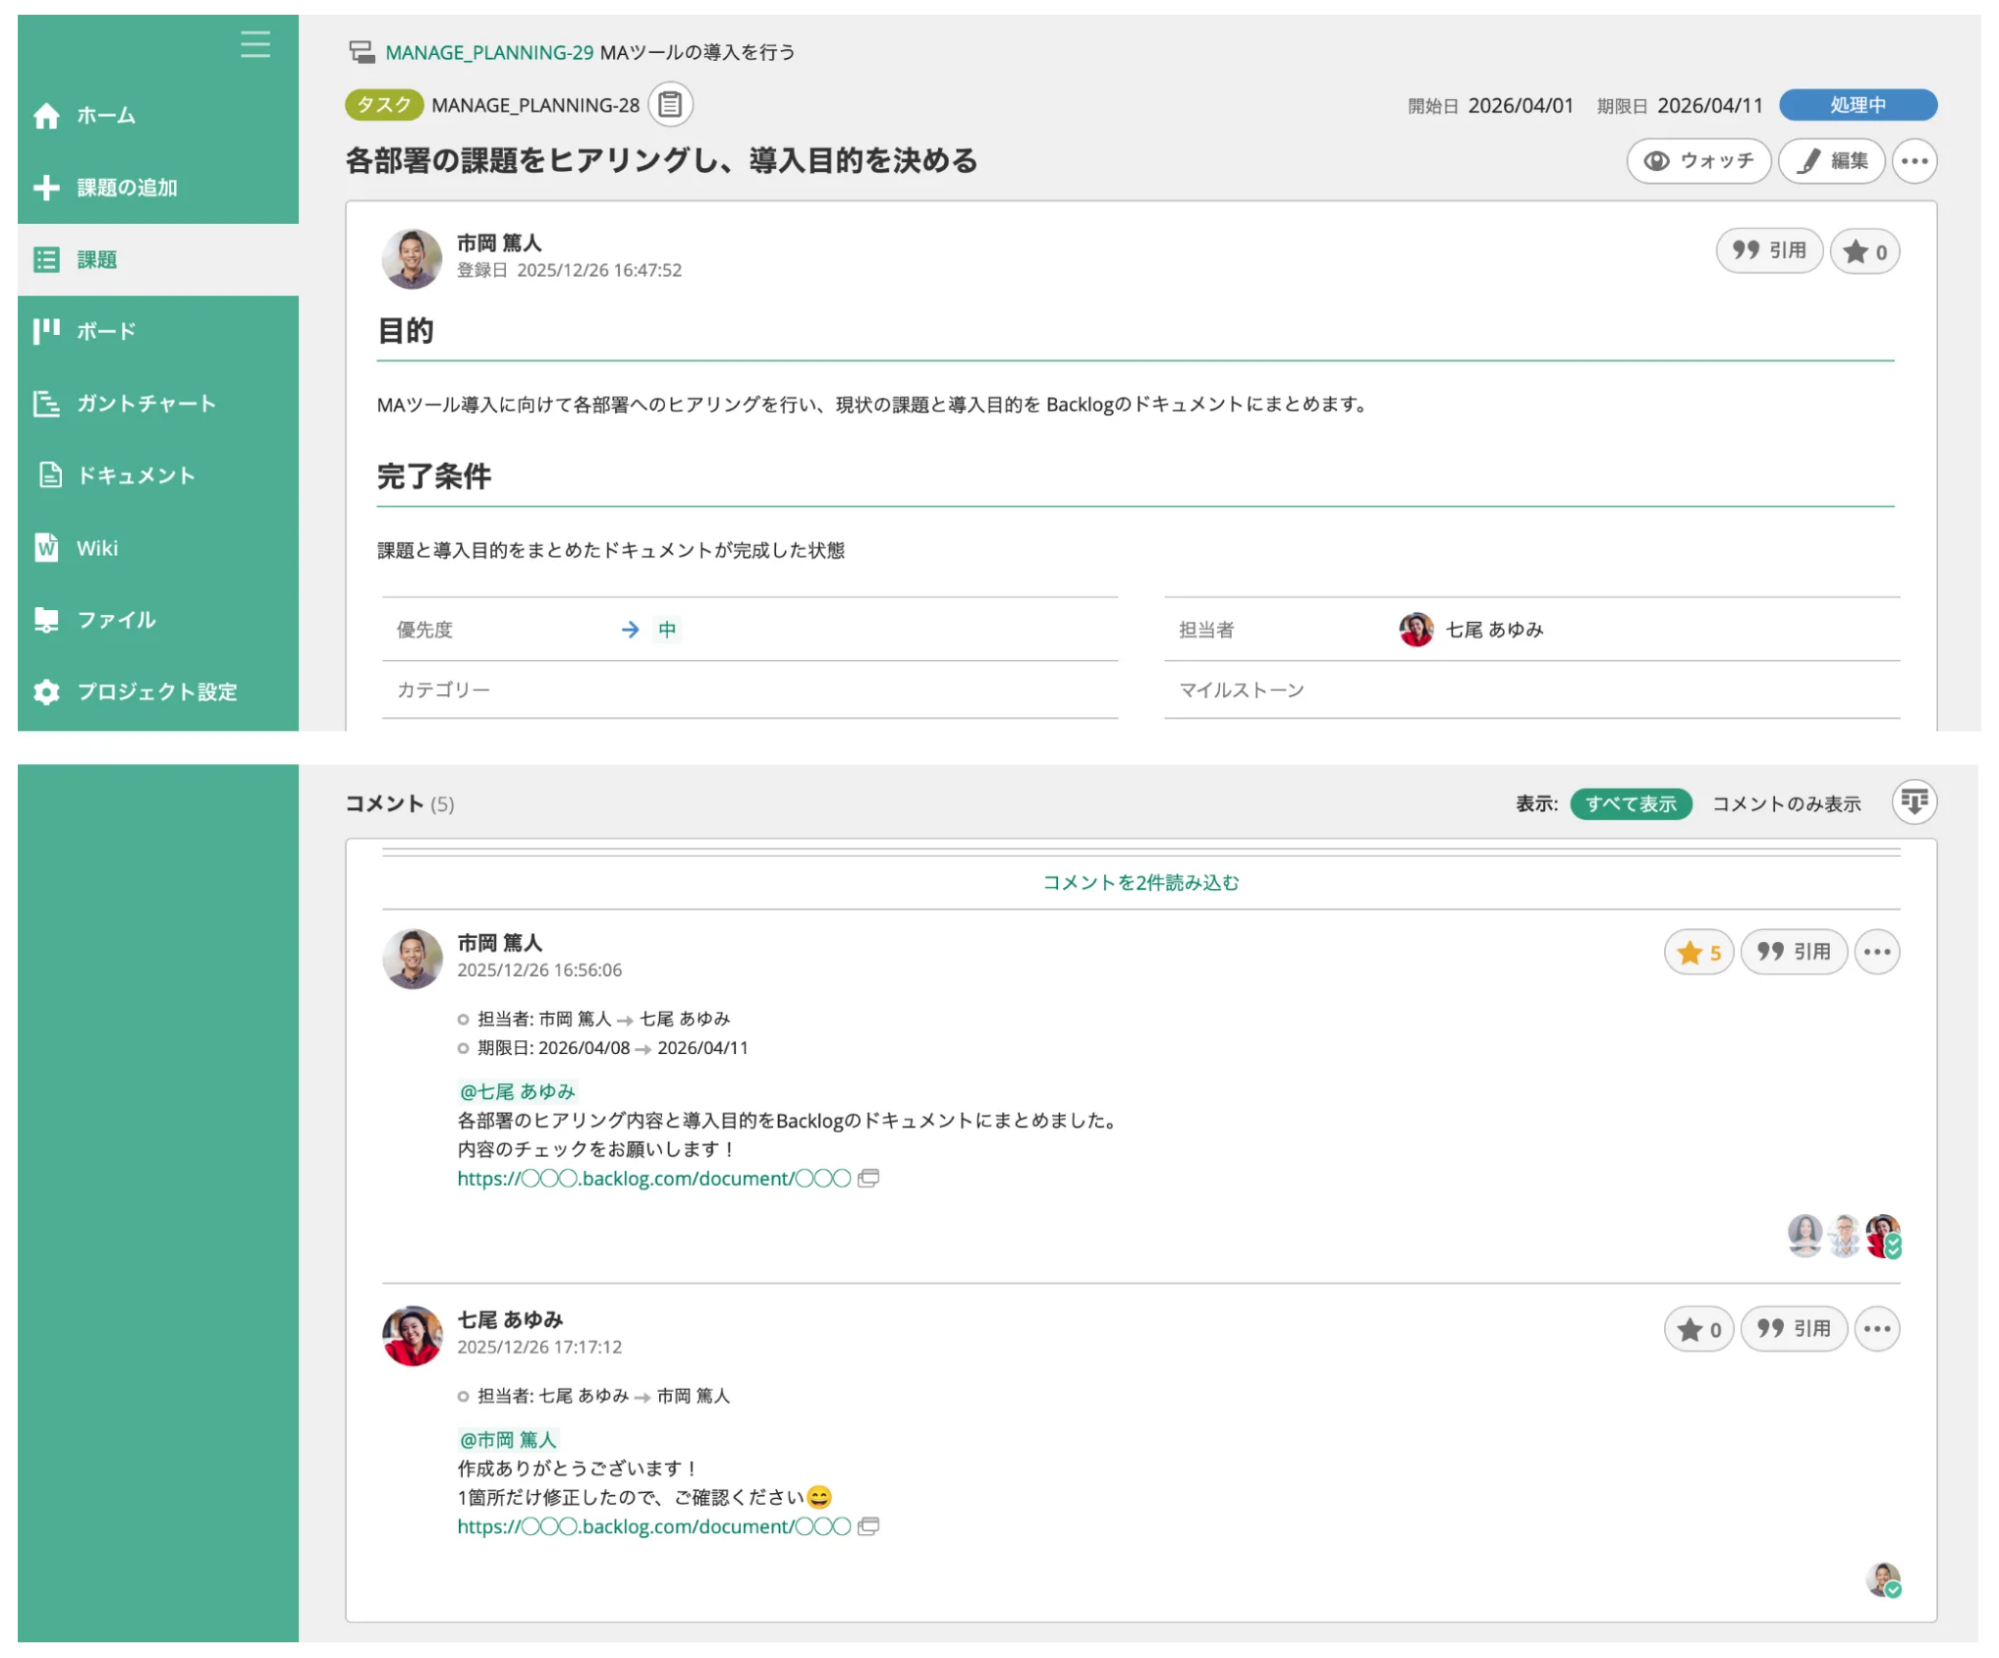Screen dimensions: 1999x1658
Task: Open Wiki in the sidebar
Action: 158,547
